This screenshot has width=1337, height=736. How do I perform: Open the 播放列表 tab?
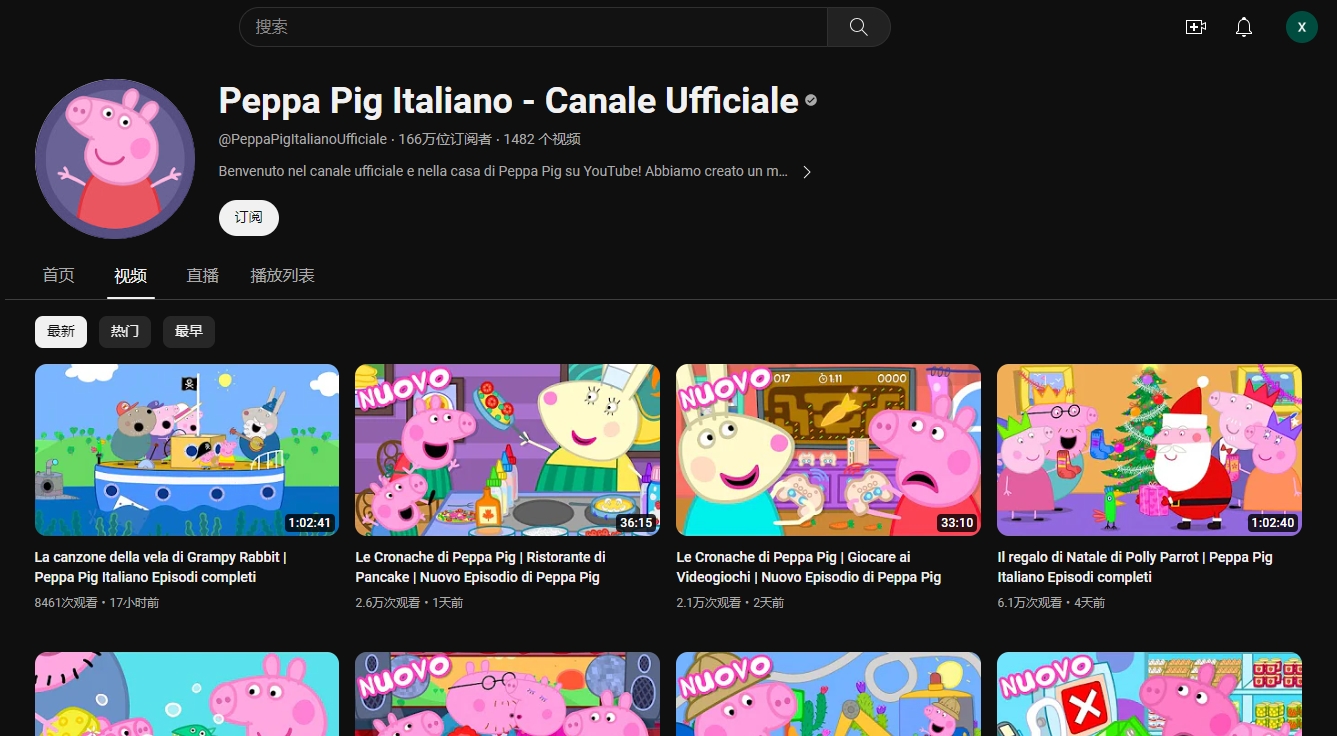click(x=283, y=275)
